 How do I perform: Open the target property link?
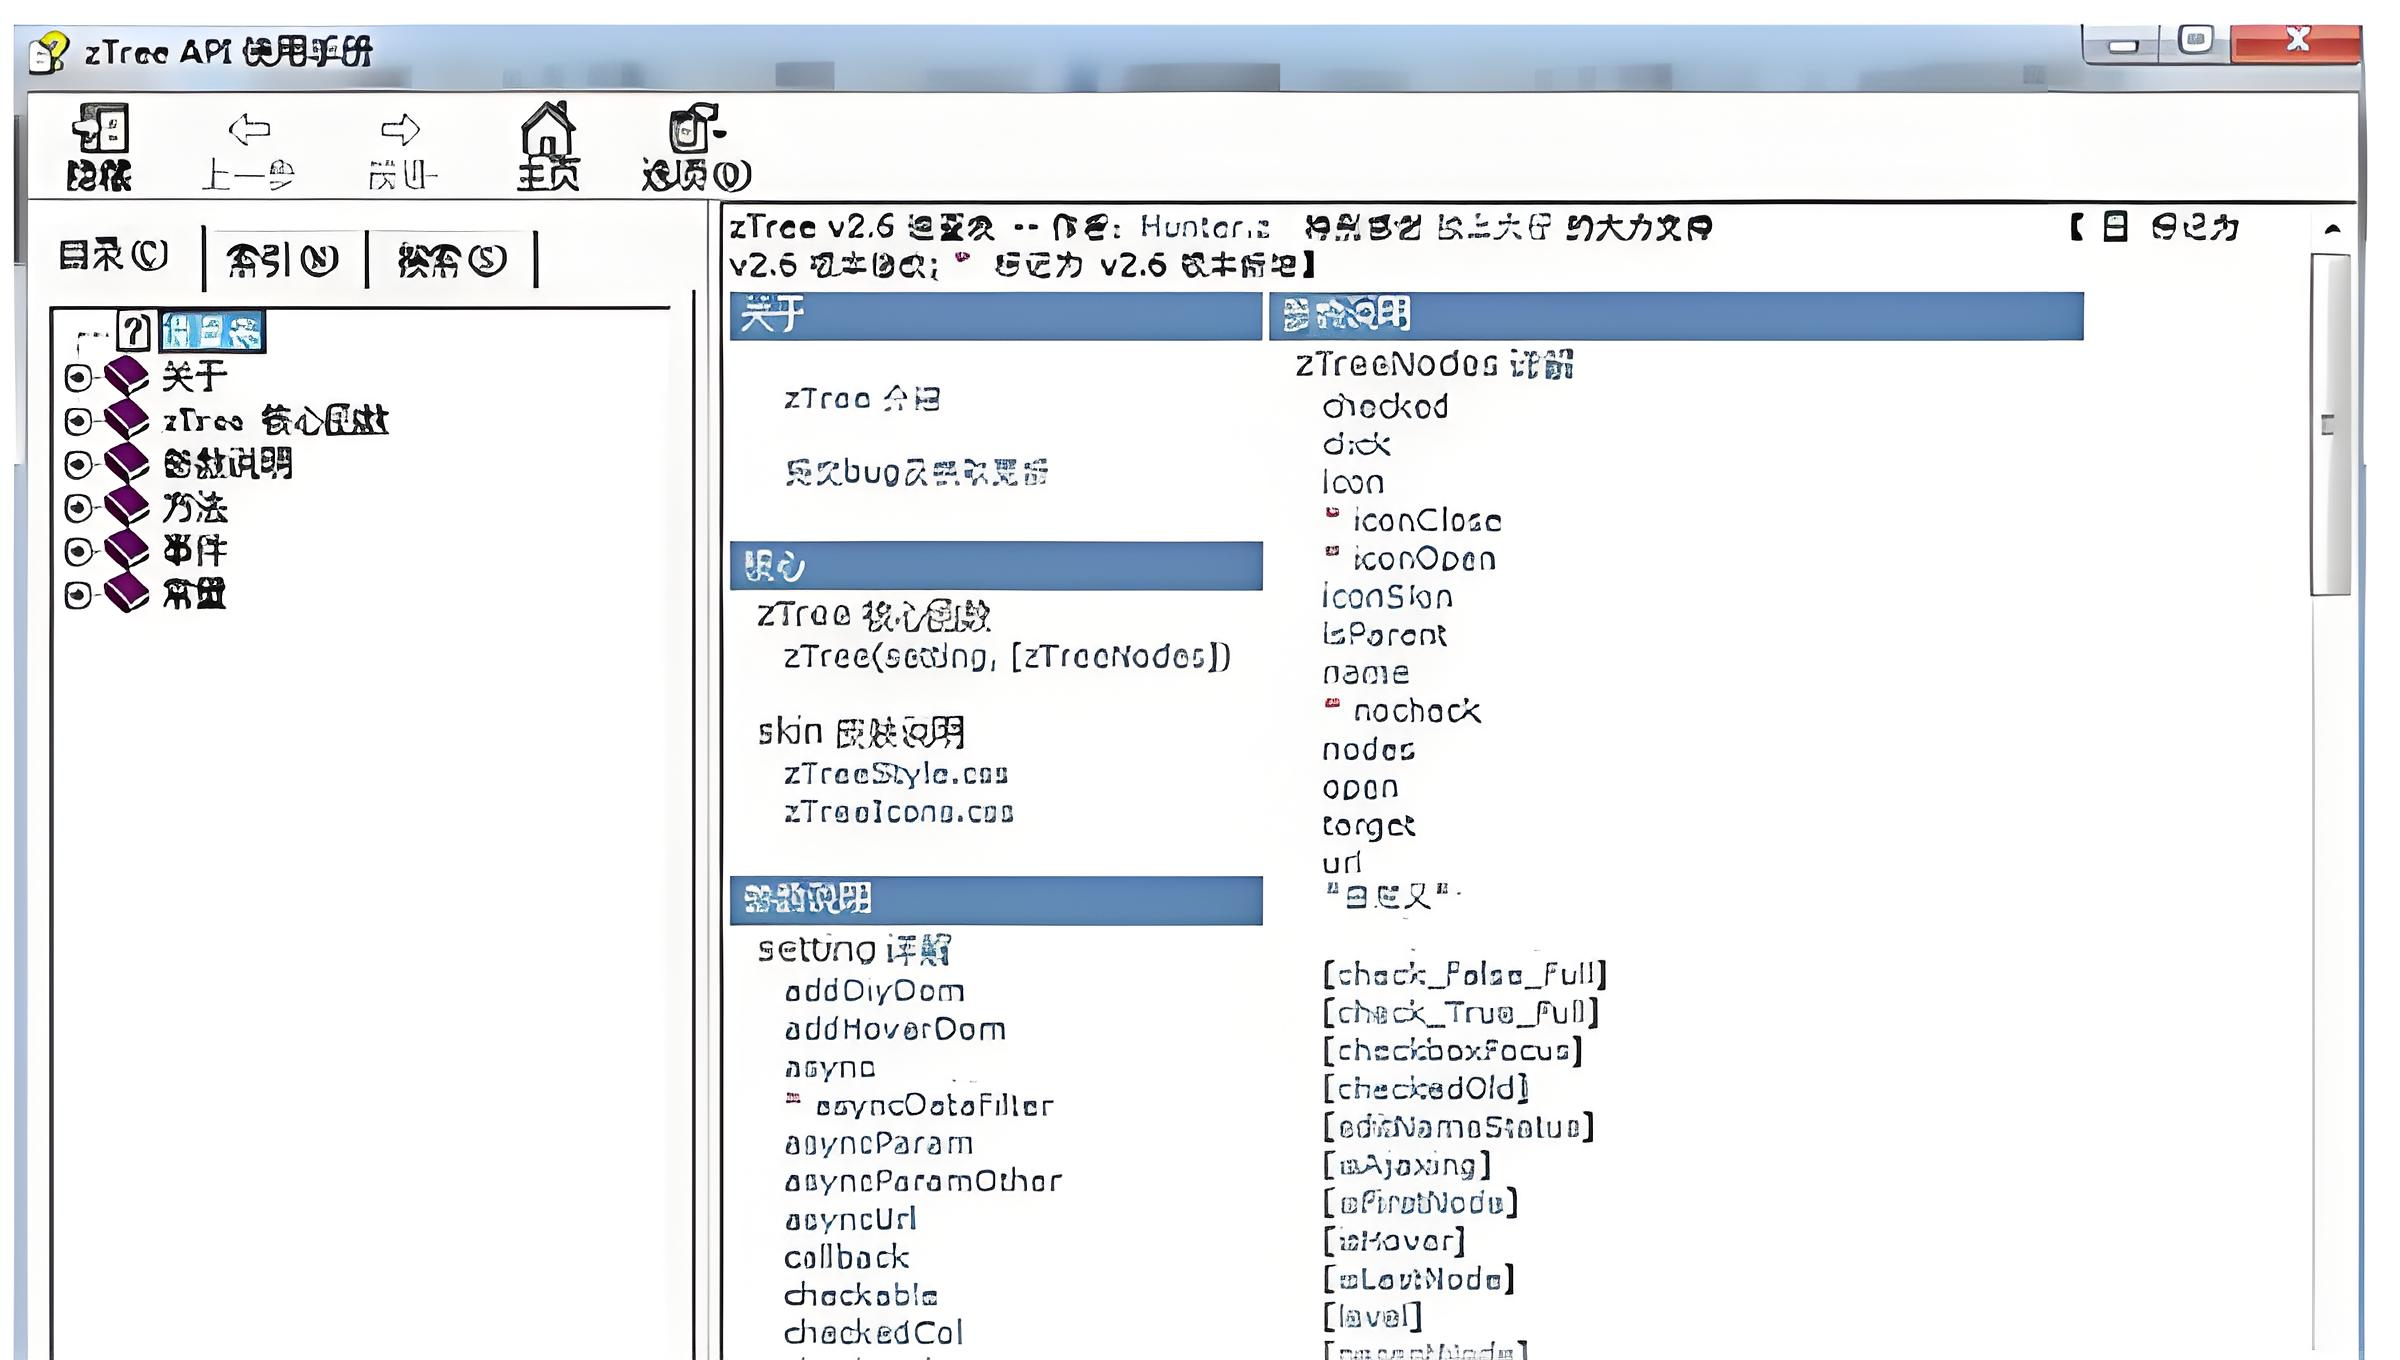click(1368, 826)
